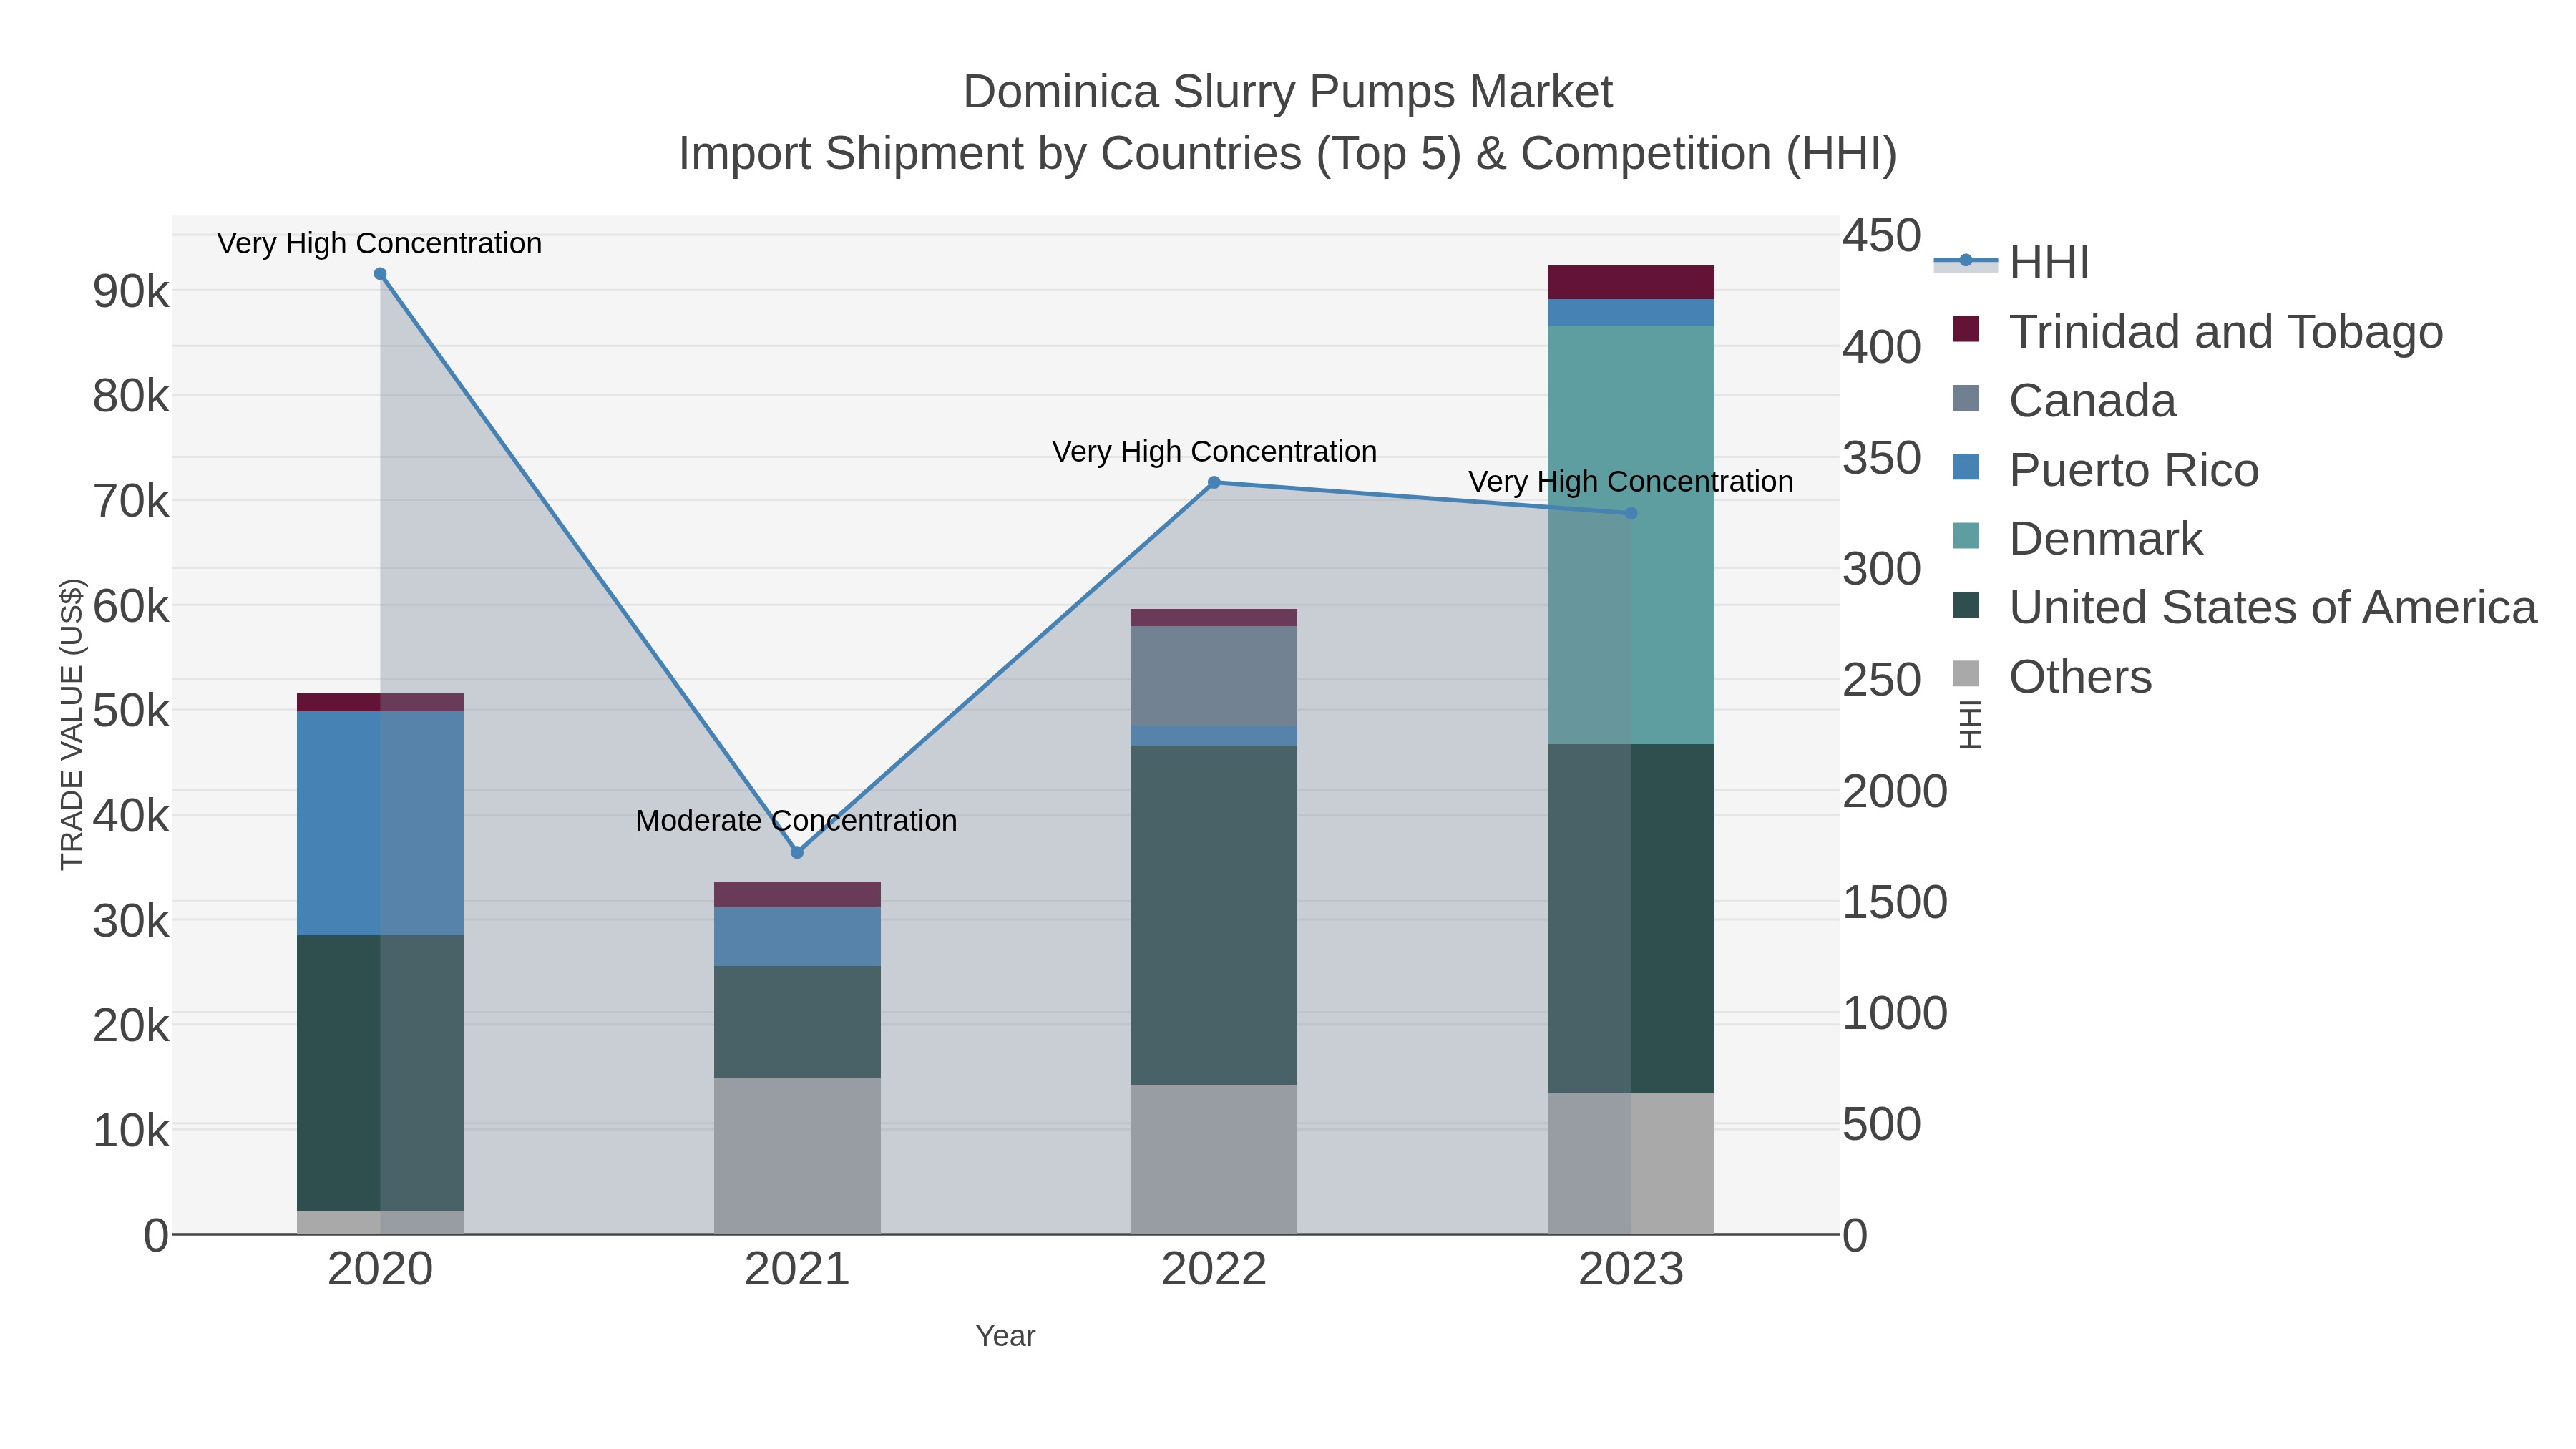Viewport: 2576px width, 1449px height.
Task: Select the 2021 HHI data point
Action: [797, 852]
